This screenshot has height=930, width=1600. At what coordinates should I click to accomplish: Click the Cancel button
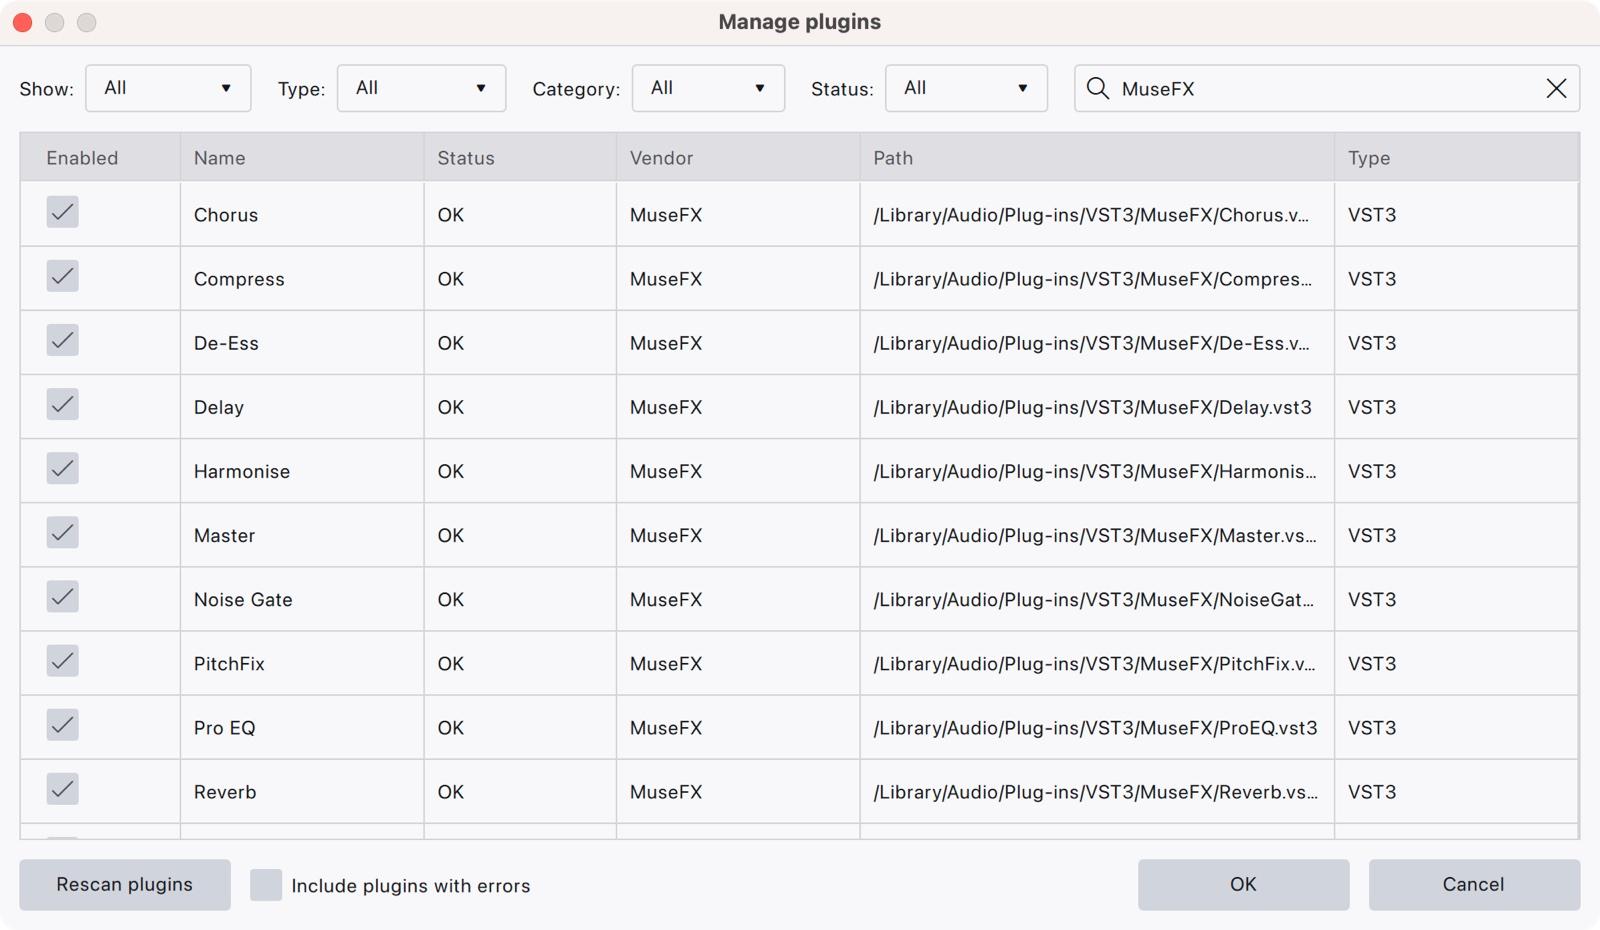[x=1474, y=885]
